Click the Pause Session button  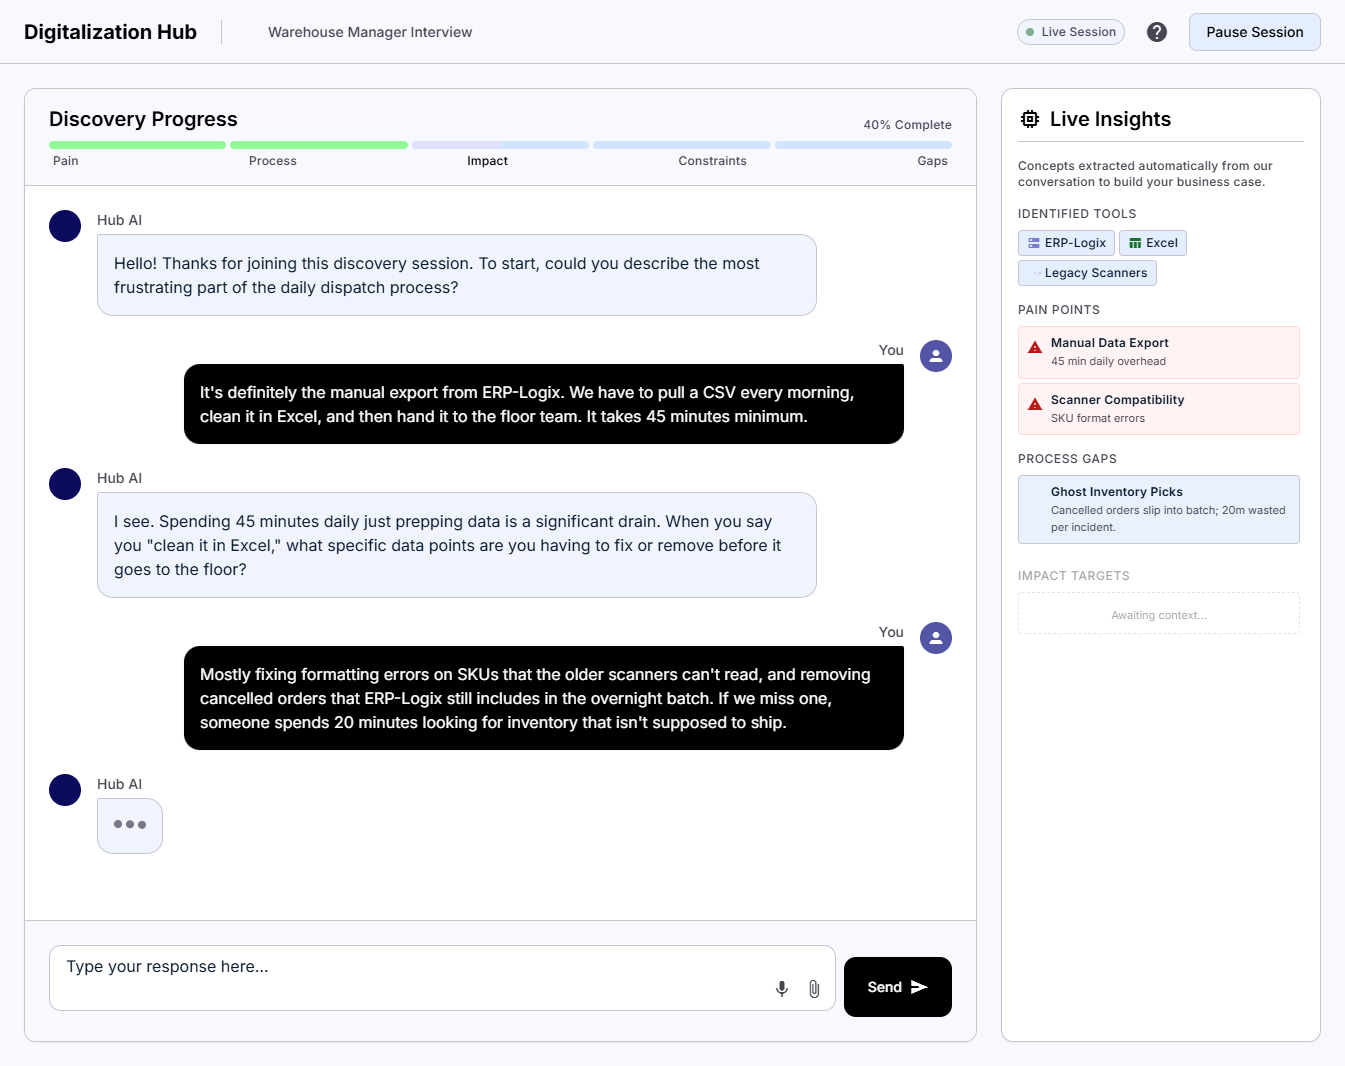click(1254, 32)
